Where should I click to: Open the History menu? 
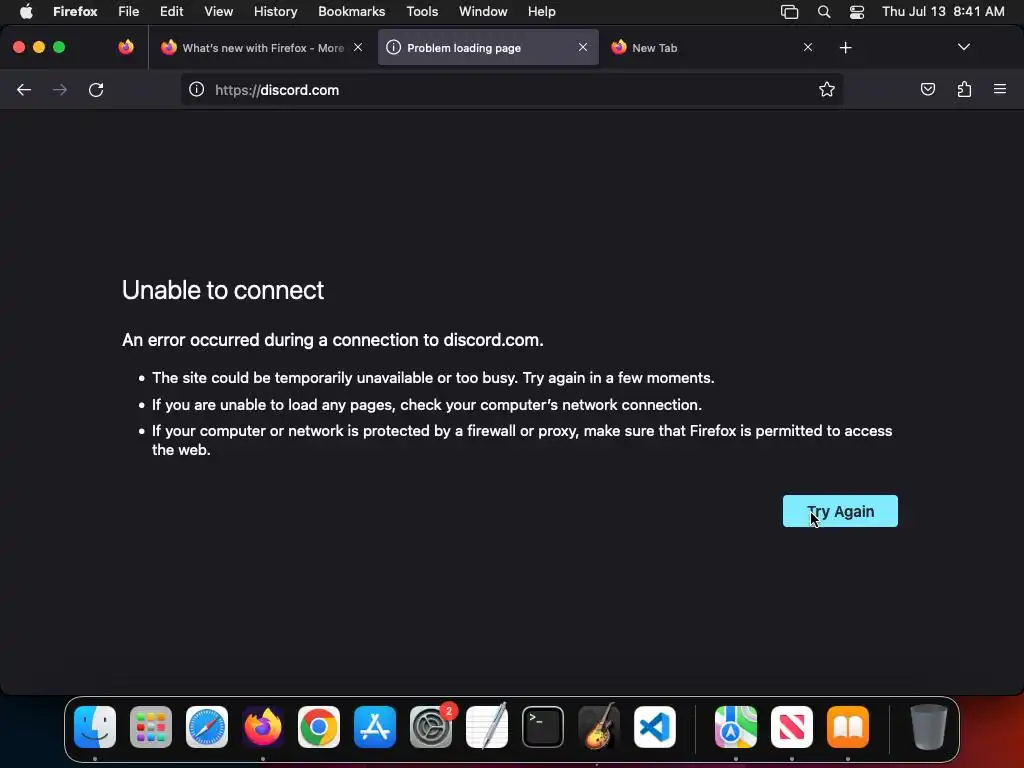276,12
